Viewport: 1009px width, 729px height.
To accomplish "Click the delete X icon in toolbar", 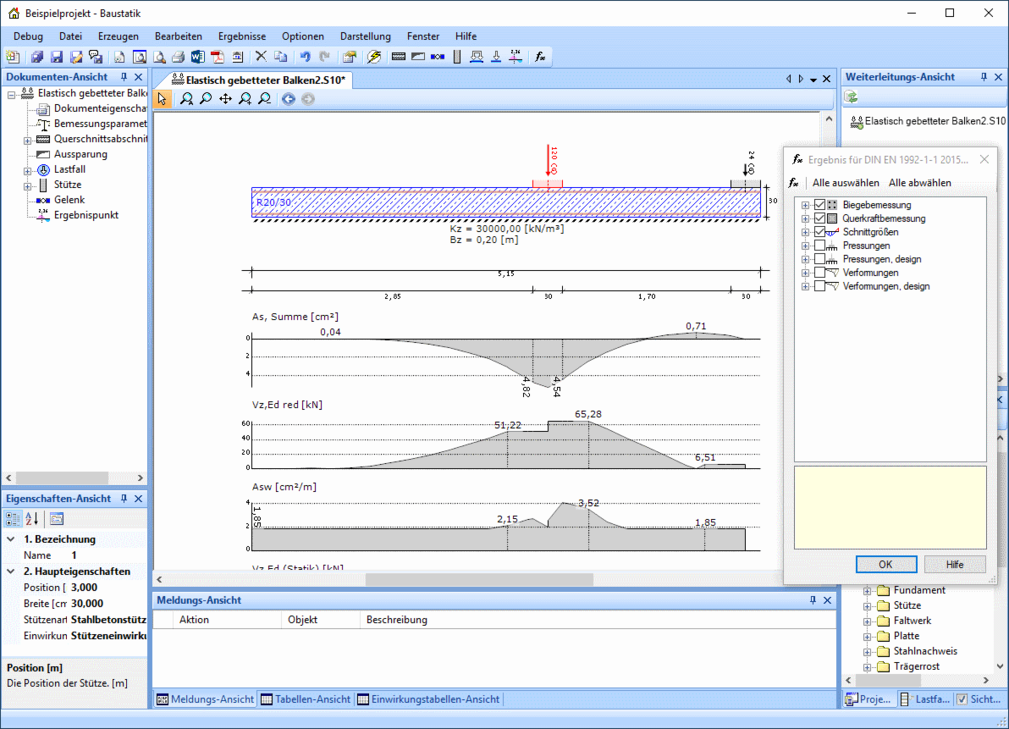I will coord(260,57).
